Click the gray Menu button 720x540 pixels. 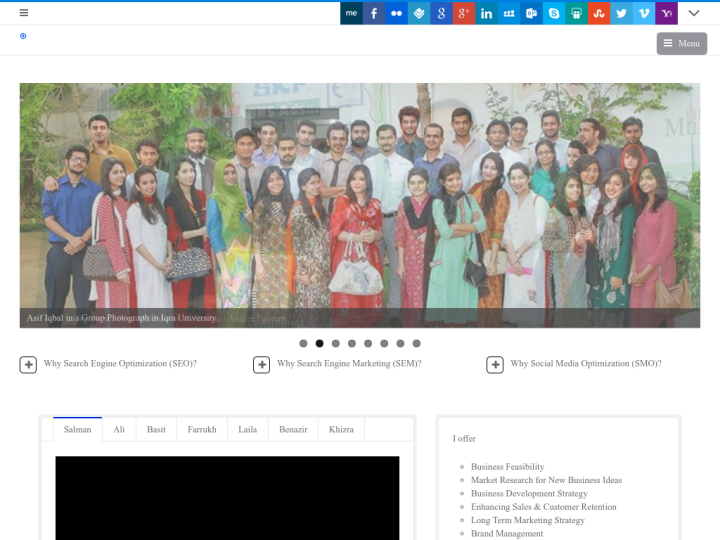click(x=681, y=43)
